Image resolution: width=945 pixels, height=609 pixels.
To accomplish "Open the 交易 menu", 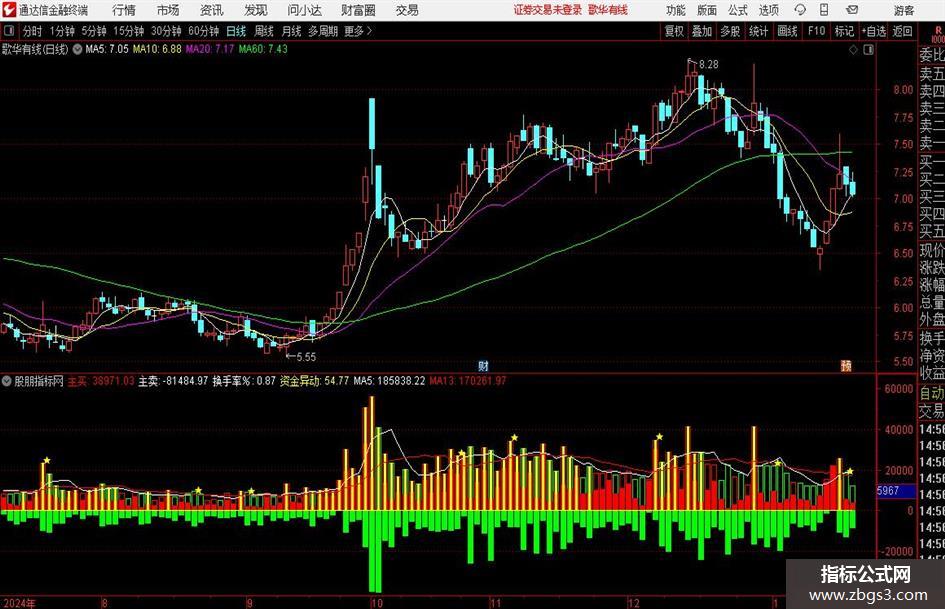I will tap(407, 10).
